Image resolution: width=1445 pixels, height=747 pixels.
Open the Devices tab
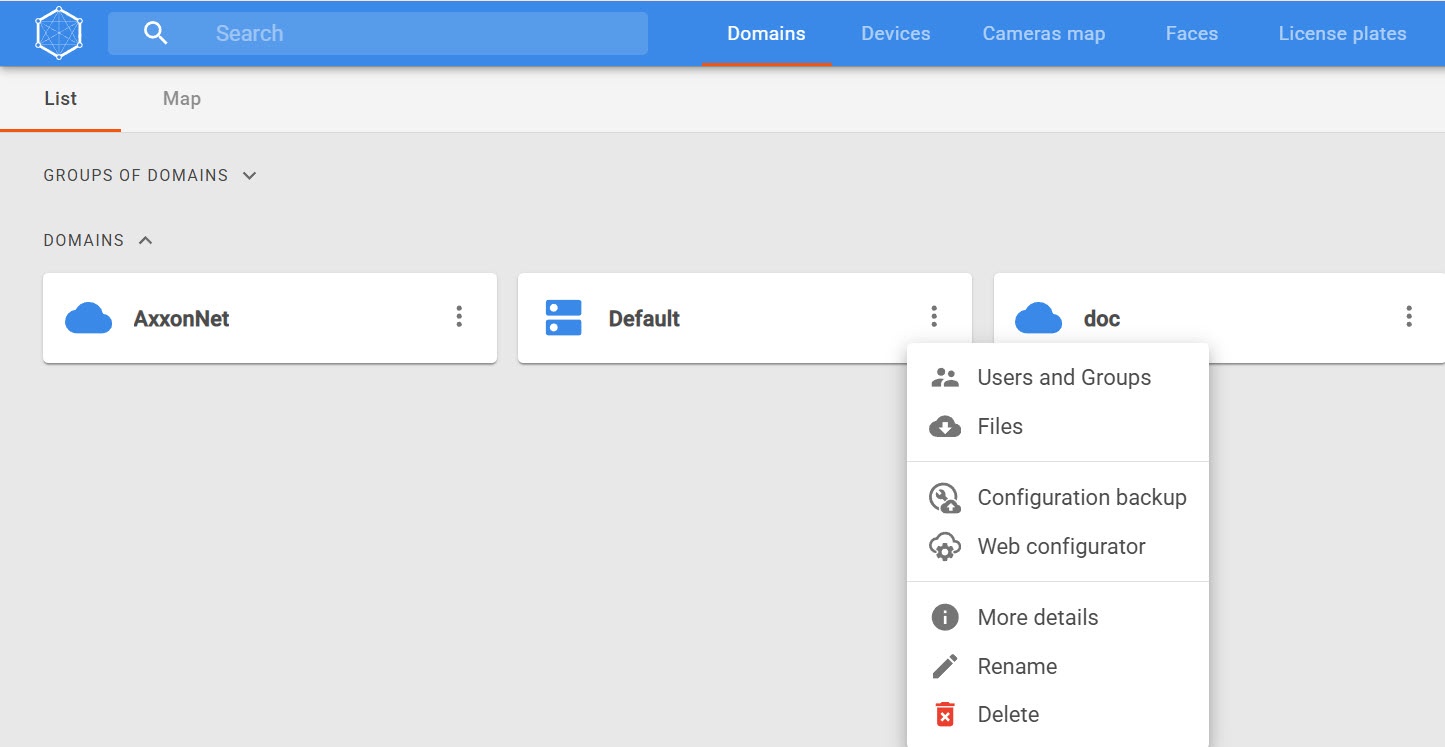pyautogui.click(x=895, y=34)
